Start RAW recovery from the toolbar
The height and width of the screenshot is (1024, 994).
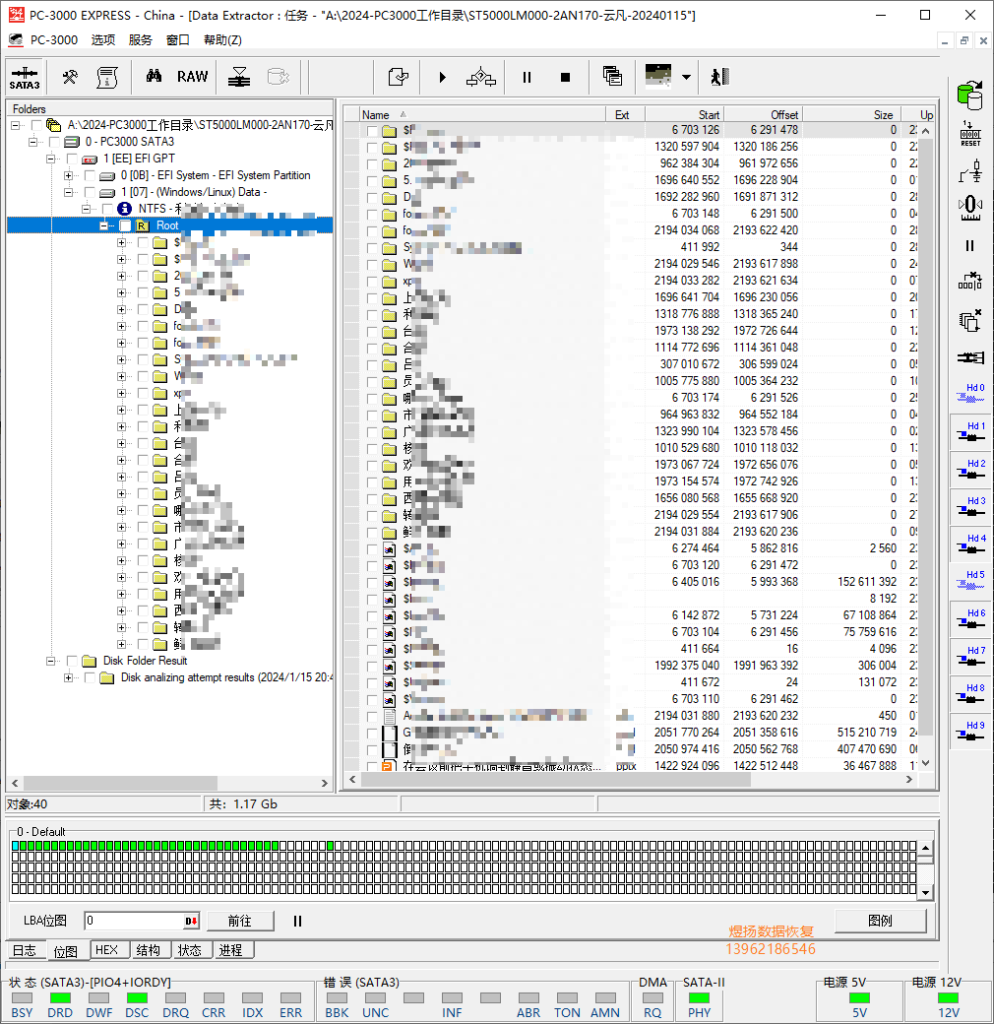[x=192, y=76]
